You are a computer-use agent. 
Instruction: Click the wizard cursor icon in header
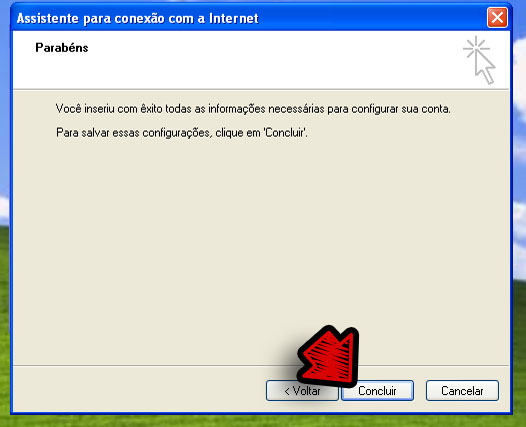point(485,67)
